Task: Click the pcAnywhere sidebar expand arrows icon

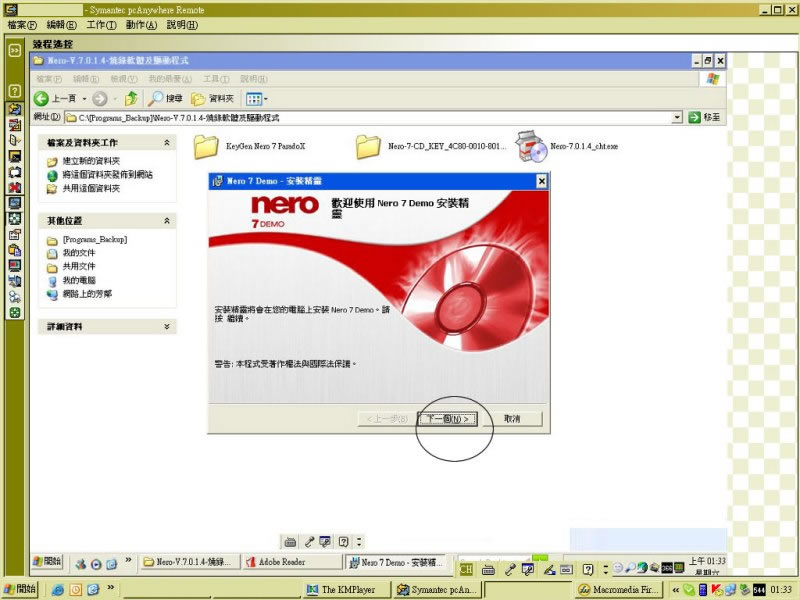Action: click(x=15, y=50)
